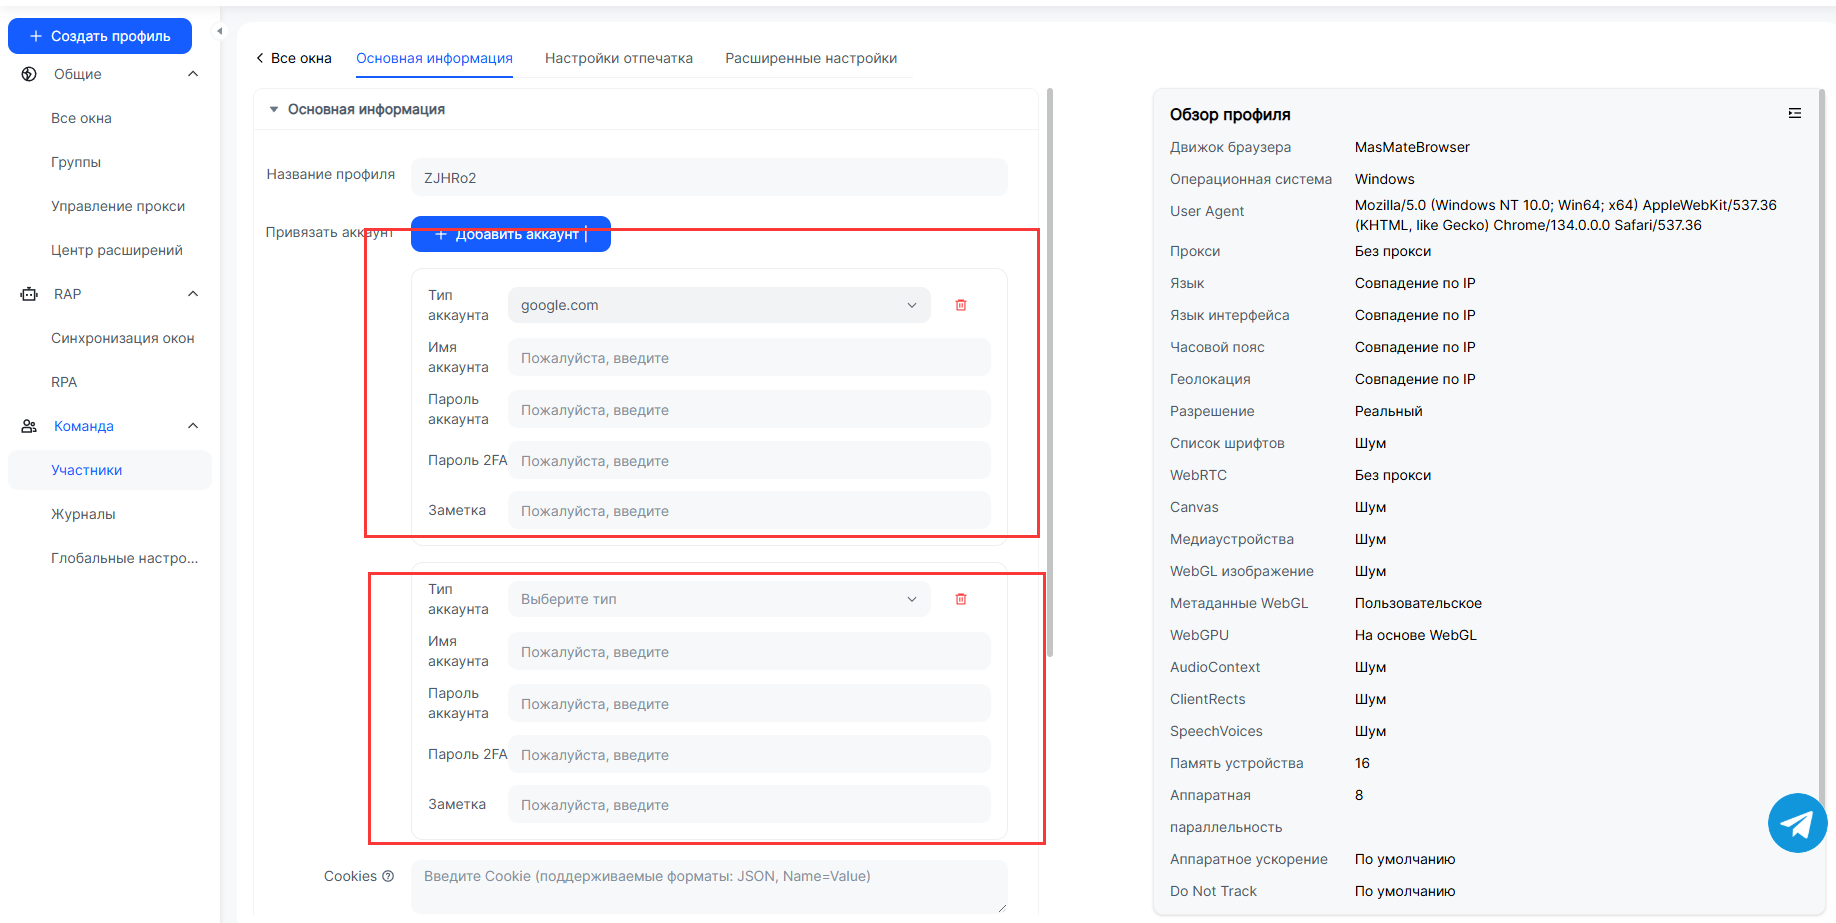This screenshot has width=1836, height=923.
Task: Open the Выберите тип account type dropdown
Action: coord(718,599)
